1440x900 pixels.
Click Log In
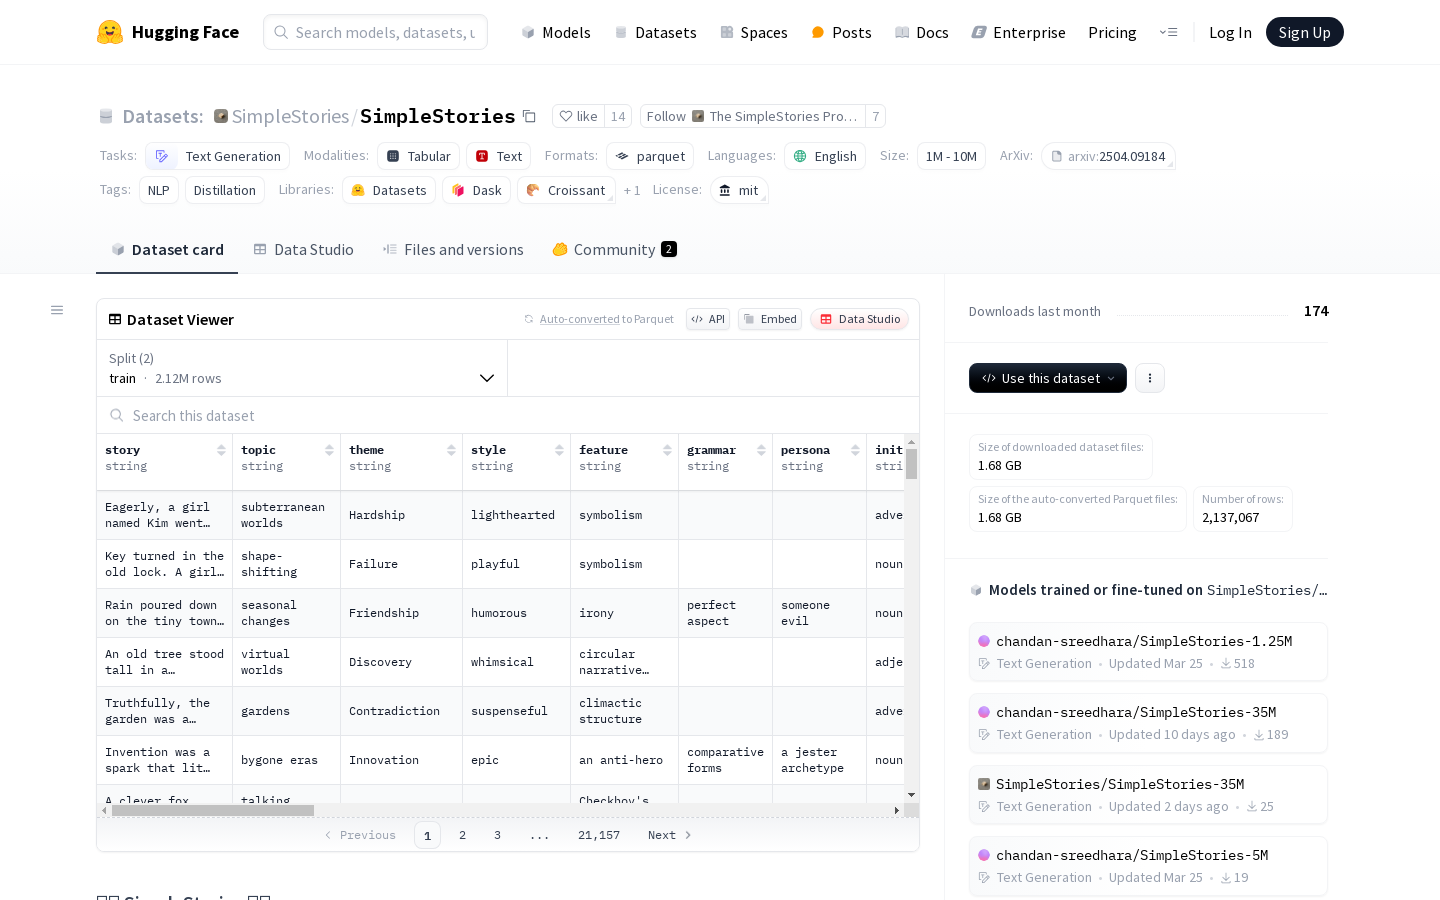[1230, 32]
